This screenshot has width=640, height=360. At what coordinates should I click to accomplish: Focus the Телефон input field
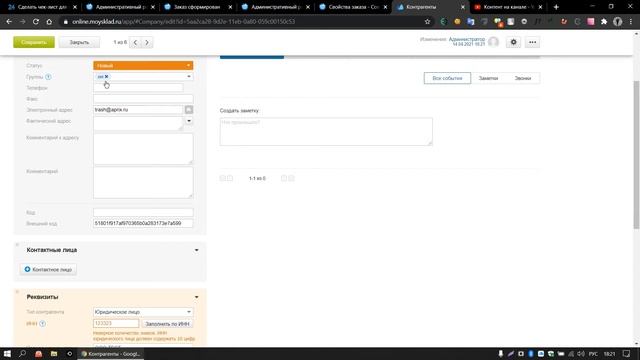(138, 87)
